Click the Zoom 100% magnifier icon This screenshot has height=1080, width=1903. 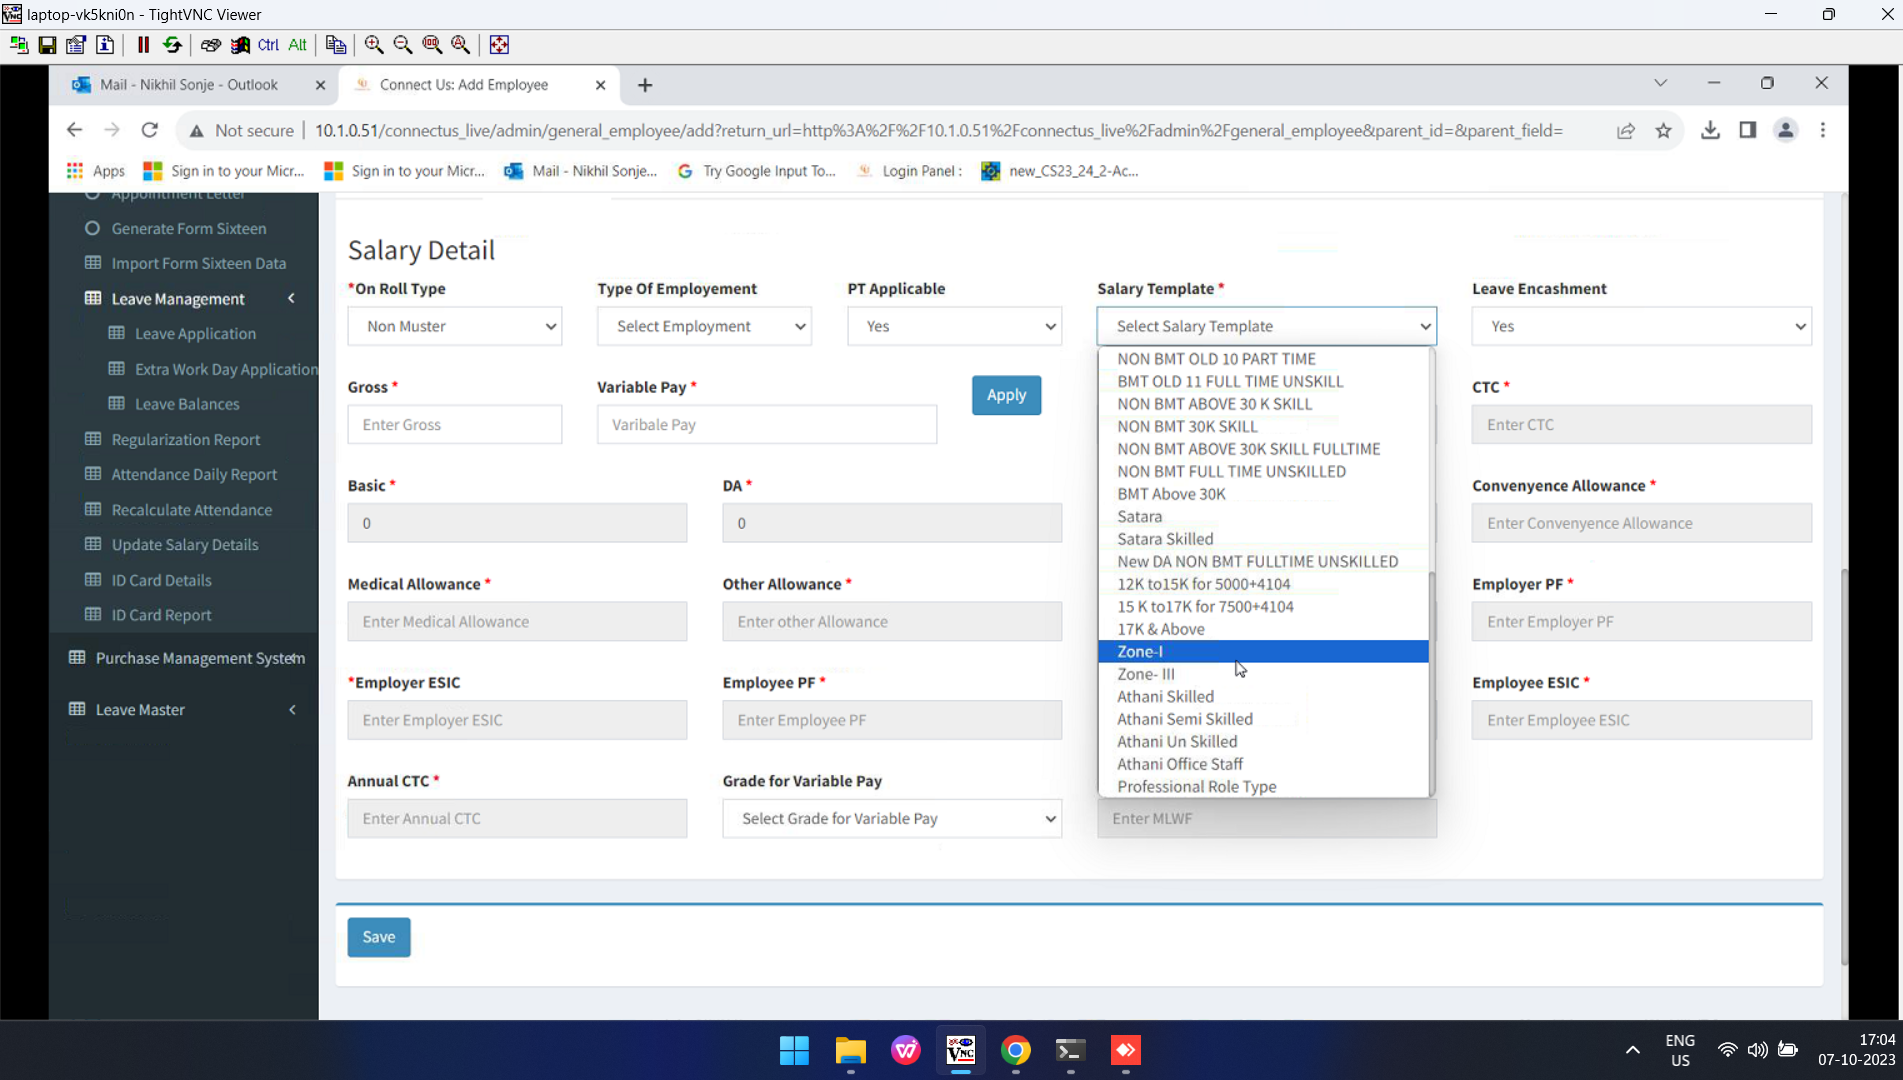432,45
